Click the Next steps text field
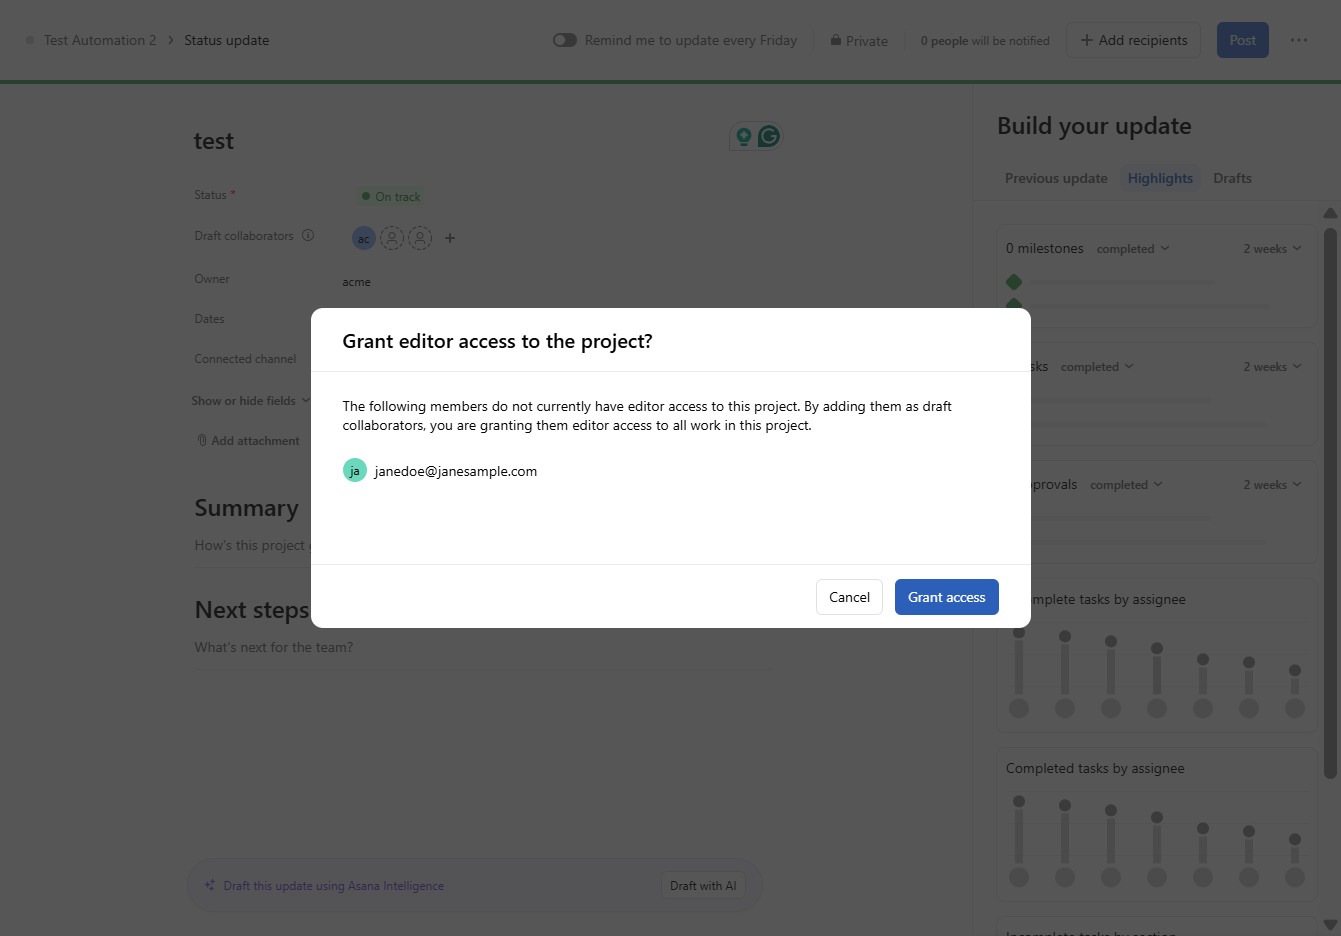This screenshot has height=936, width=1341. pos(481,648)
